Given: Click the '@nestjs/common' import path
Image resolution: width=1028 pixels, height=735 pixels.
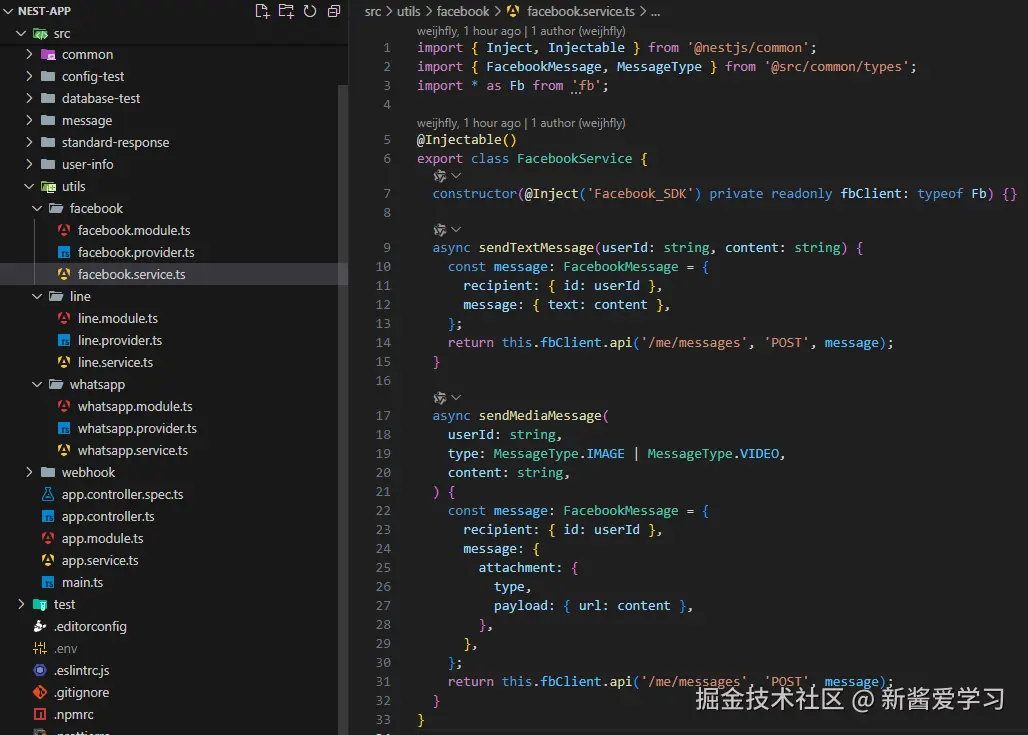Looking at the screenshot, I should tap(748, 47).
